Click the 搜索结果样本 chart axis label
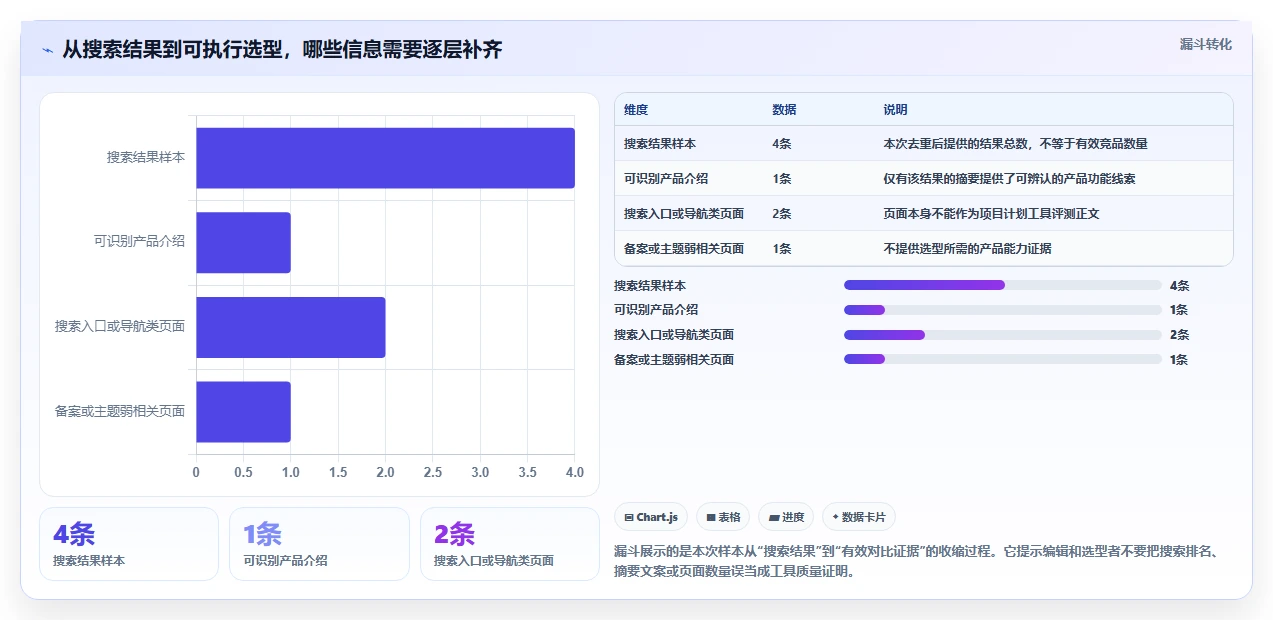This screenshot has width=1273, height=620. click(x=146, y=158)
